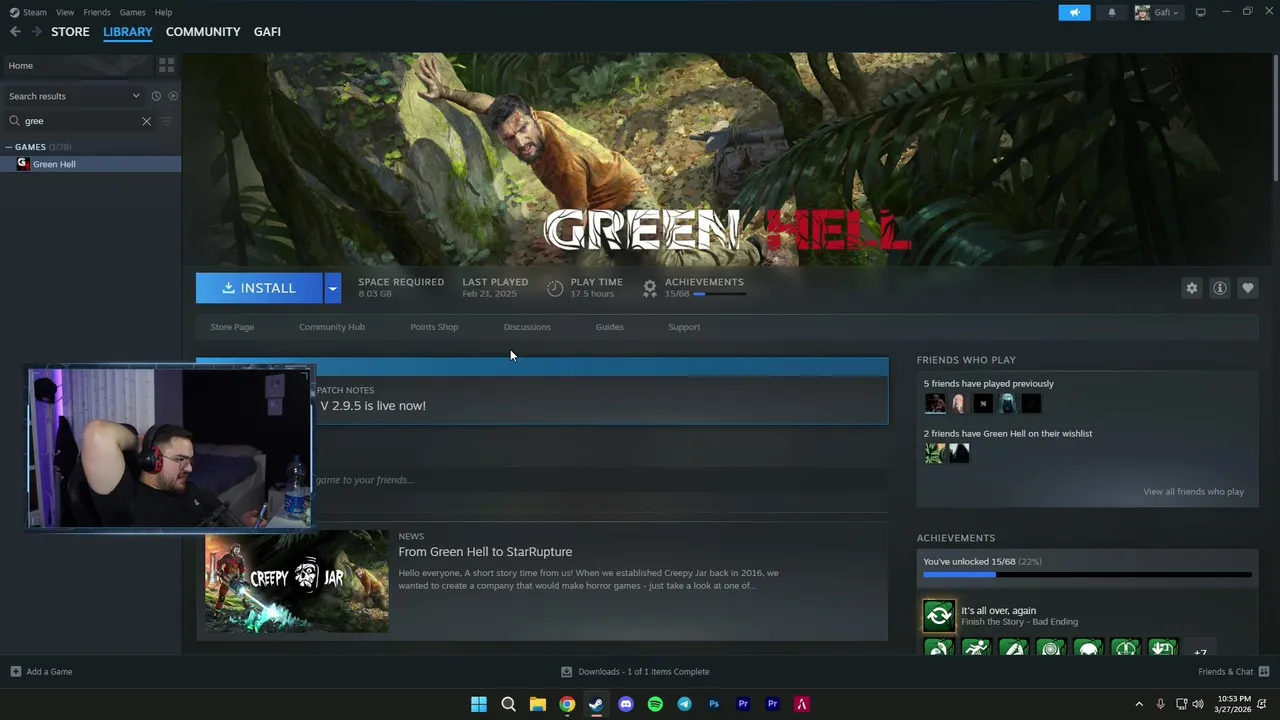The height and width of the screenshot is (720, 1280).
Task: Open Spotify from the taskbar
Action: coord(655,704)
